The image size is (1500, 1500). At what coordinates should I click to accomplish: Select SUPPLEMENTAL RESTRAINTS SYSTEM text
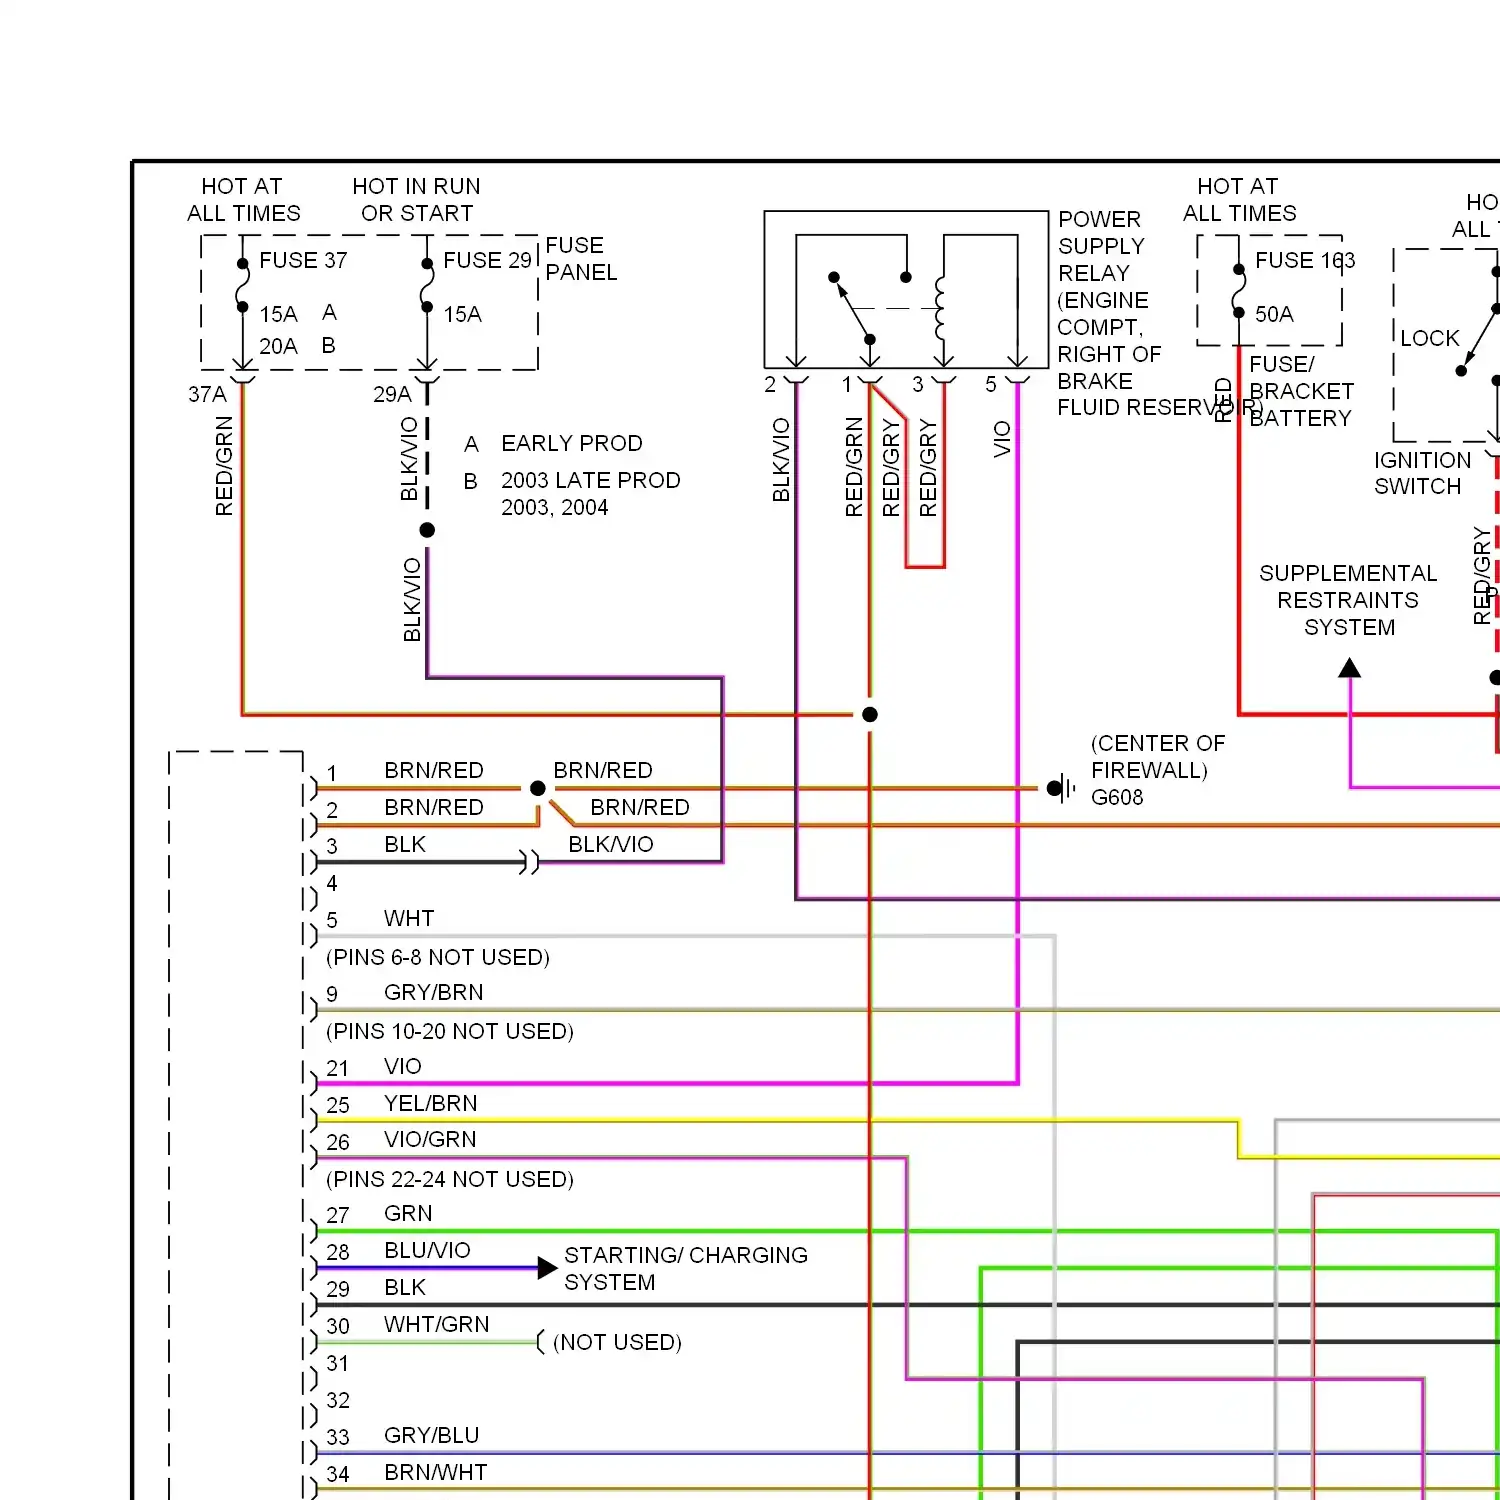click(x=1348, y=600)
